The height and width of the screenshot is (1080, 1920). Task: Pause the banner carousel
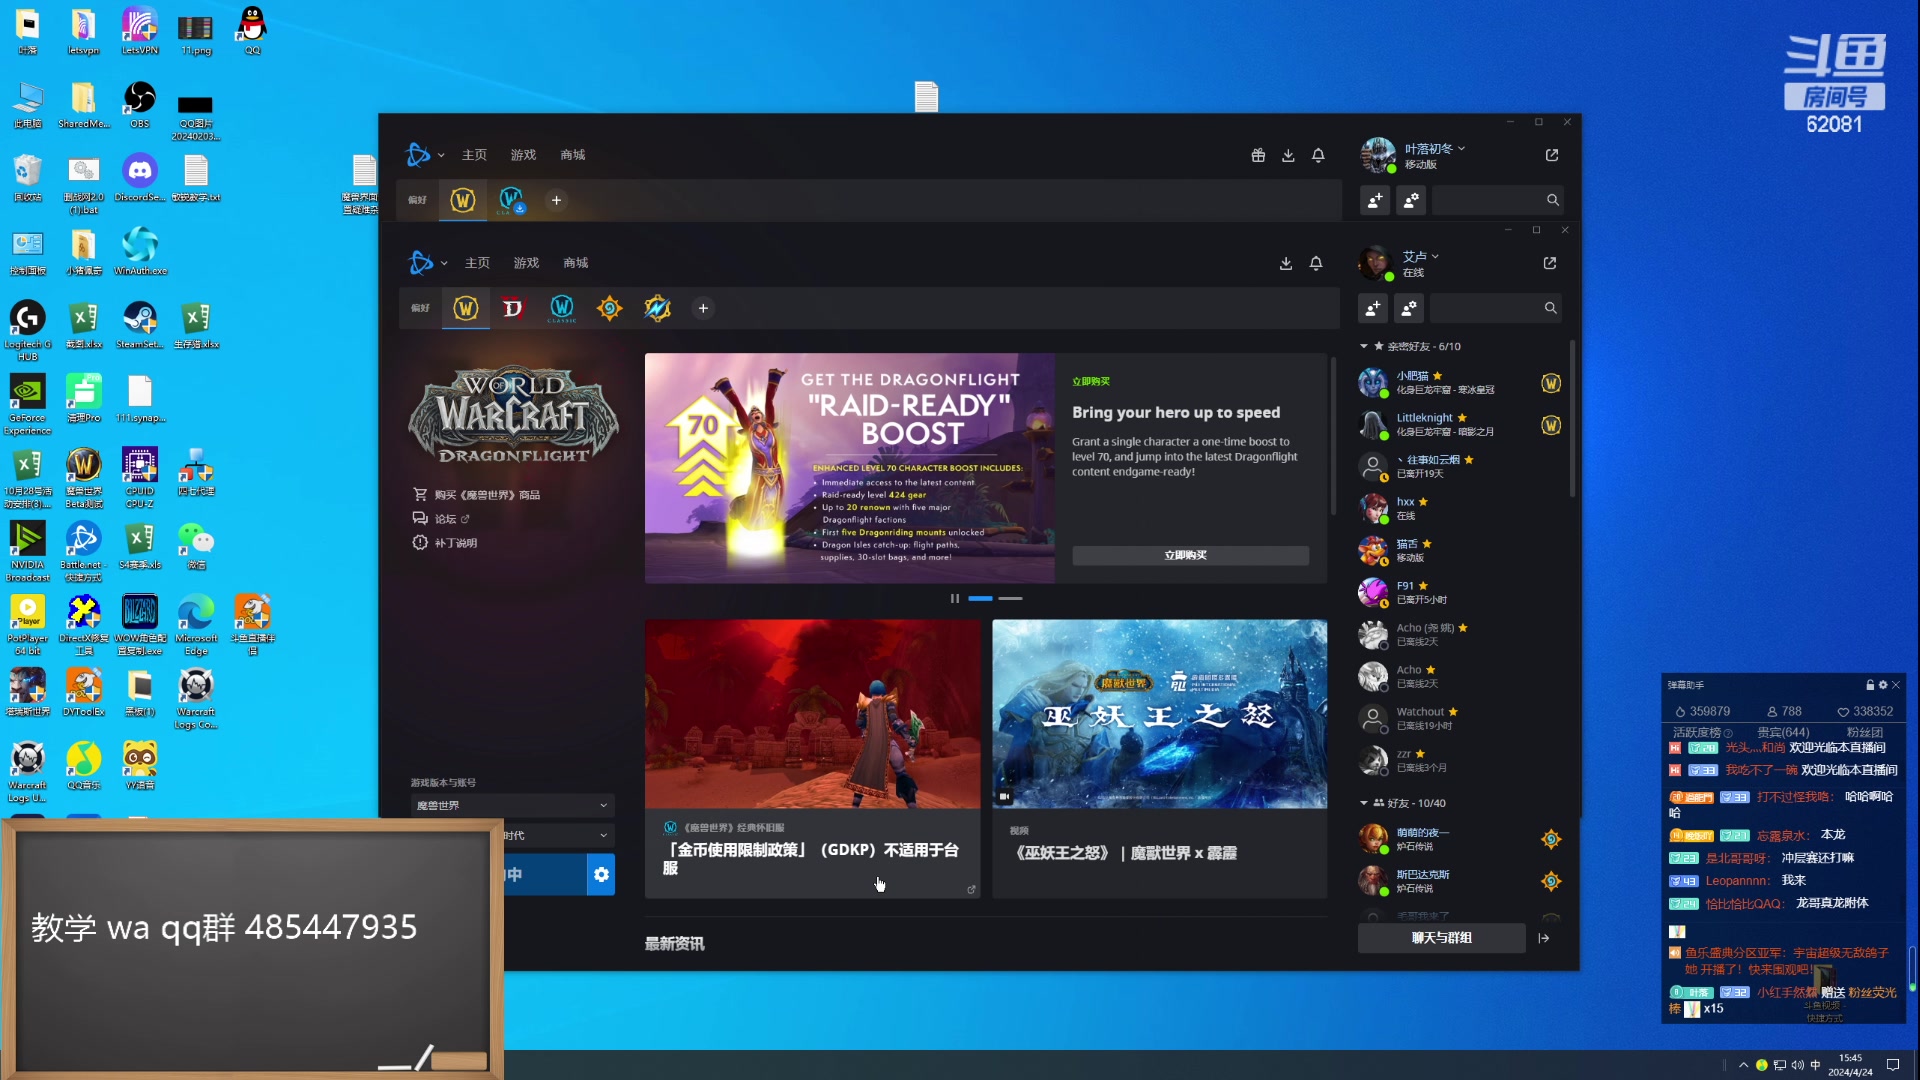tap(955, 598)
